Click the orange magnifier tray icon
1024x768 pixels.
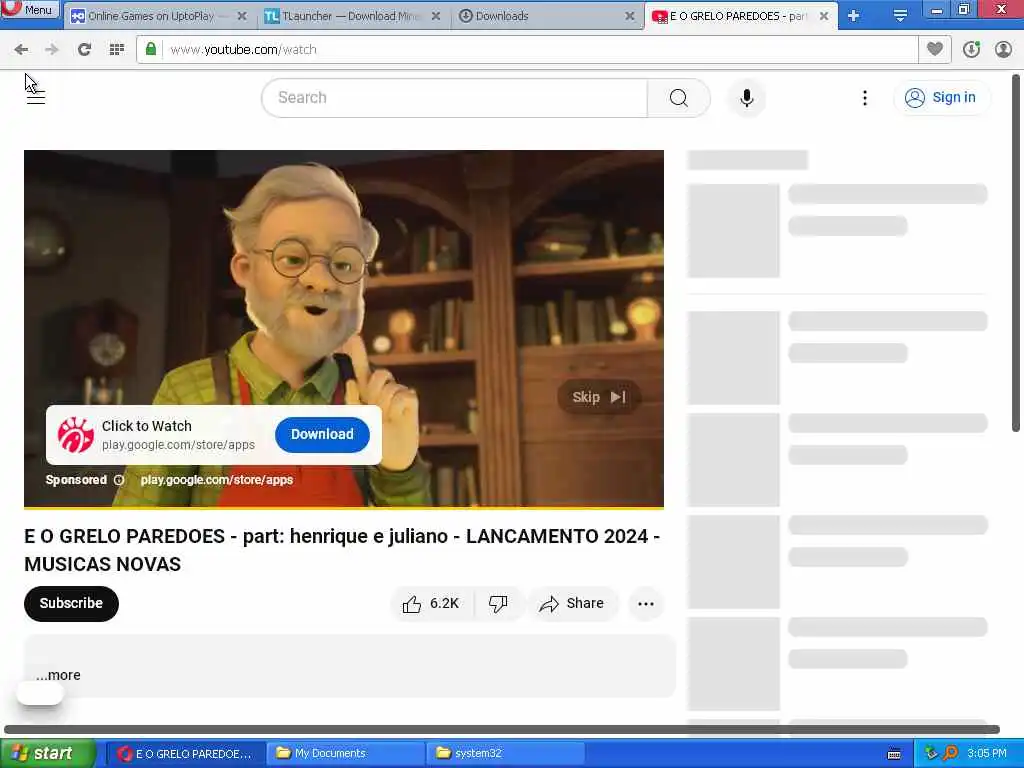(x=950, y=754)
